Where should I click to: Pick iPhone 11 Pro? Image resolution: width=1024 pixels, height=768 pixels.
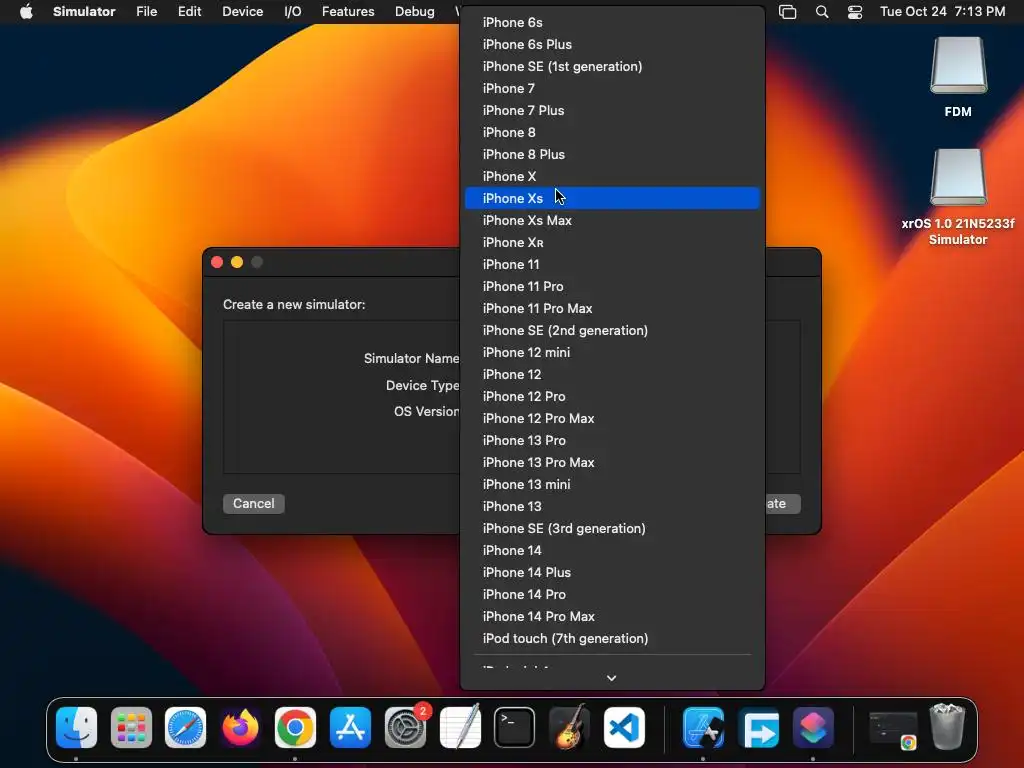click(612, 287)
